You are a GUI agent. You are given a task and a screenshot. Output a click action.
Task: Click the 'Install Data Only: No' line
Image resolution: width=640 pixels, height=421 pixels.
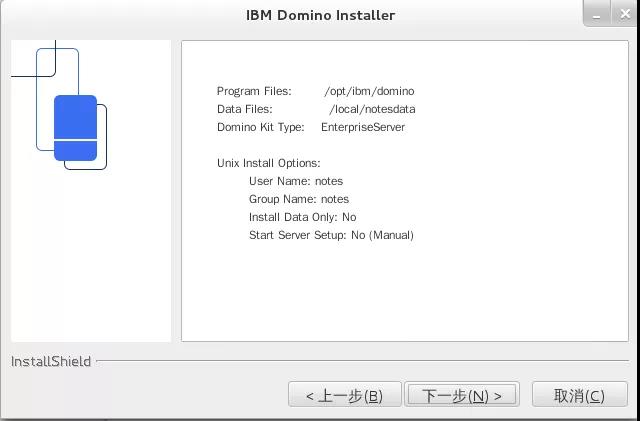point(302,217)
